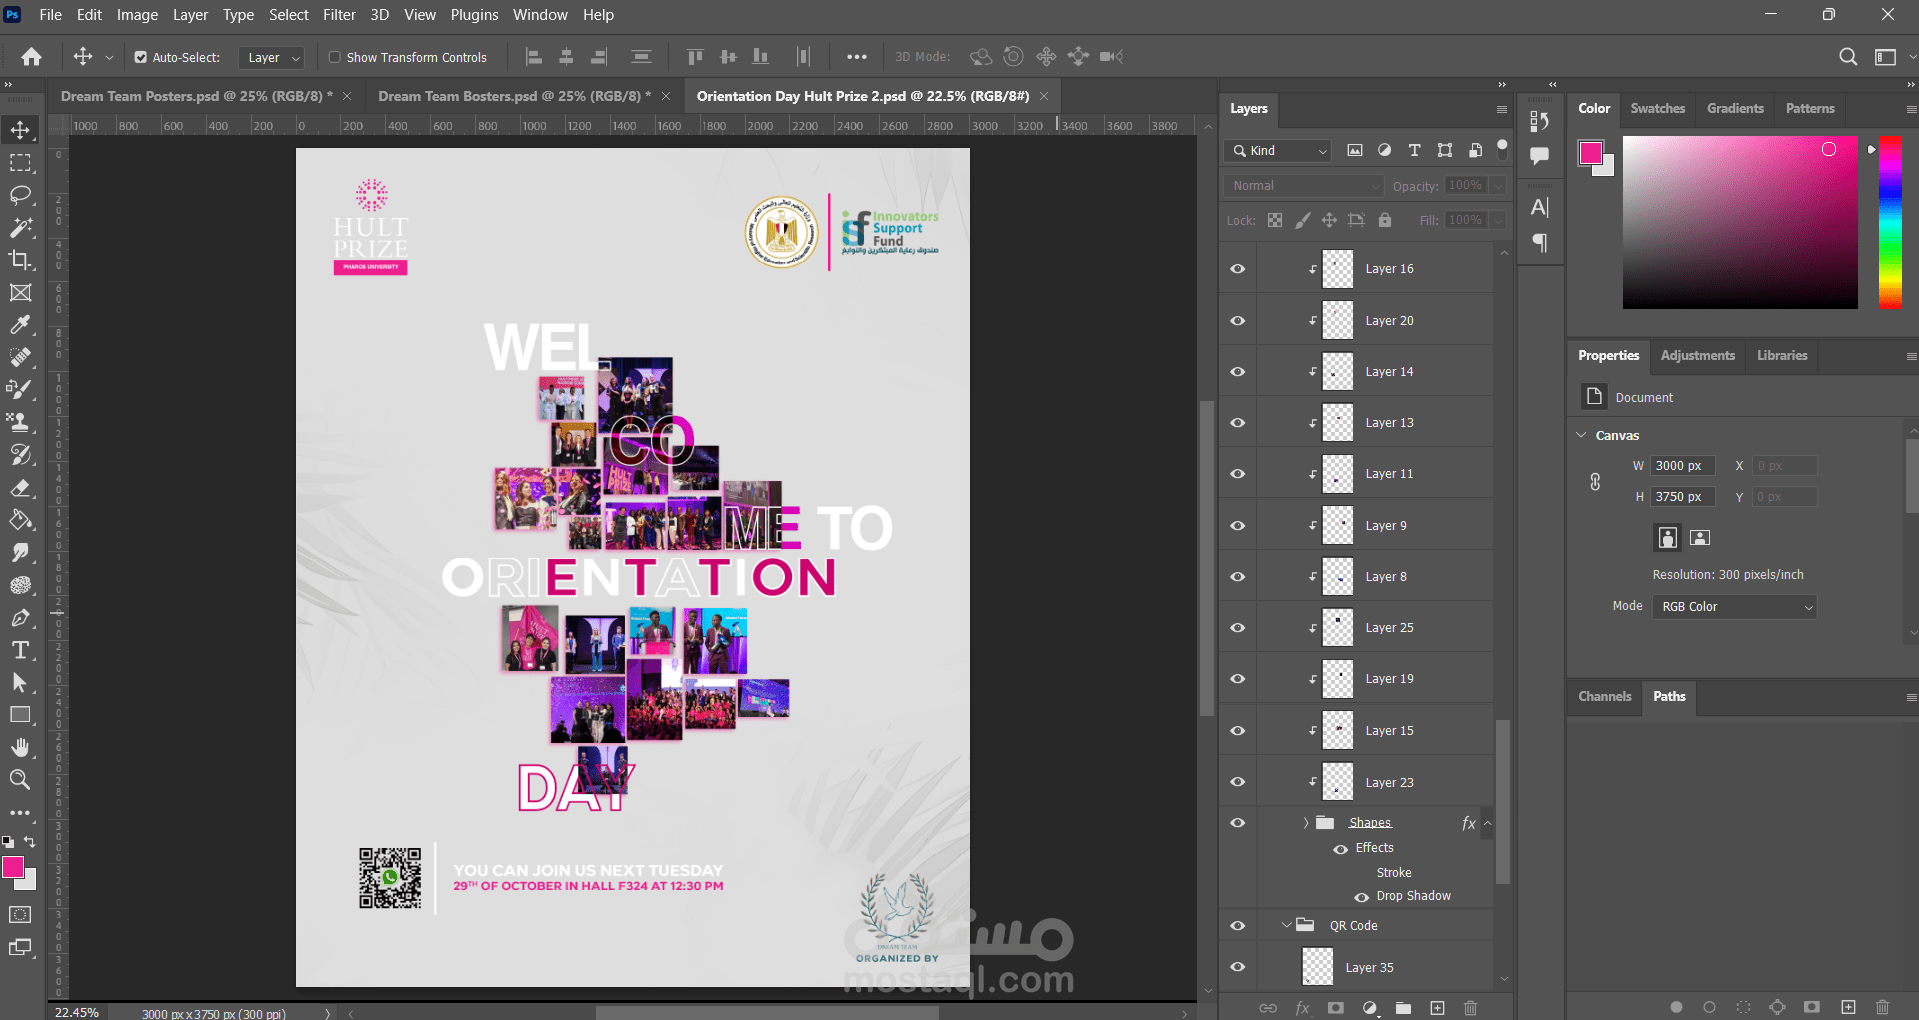The image size is (1919, 1020).
Task: Toggle visibility of Layer 13
Action: point(1238,423)
